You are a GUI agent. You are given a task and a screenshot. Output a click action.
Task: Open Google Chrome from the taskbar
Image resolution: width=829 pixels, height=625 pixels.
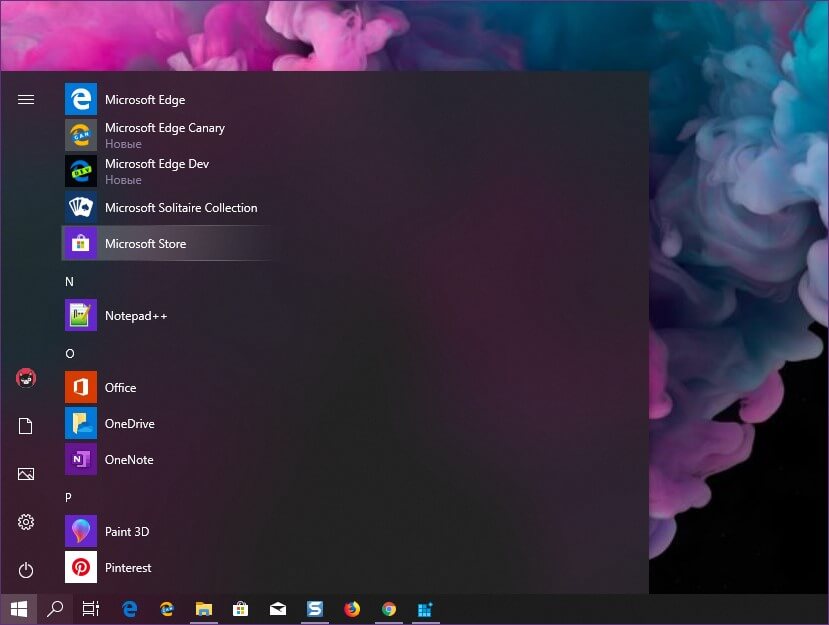point(389,609)
